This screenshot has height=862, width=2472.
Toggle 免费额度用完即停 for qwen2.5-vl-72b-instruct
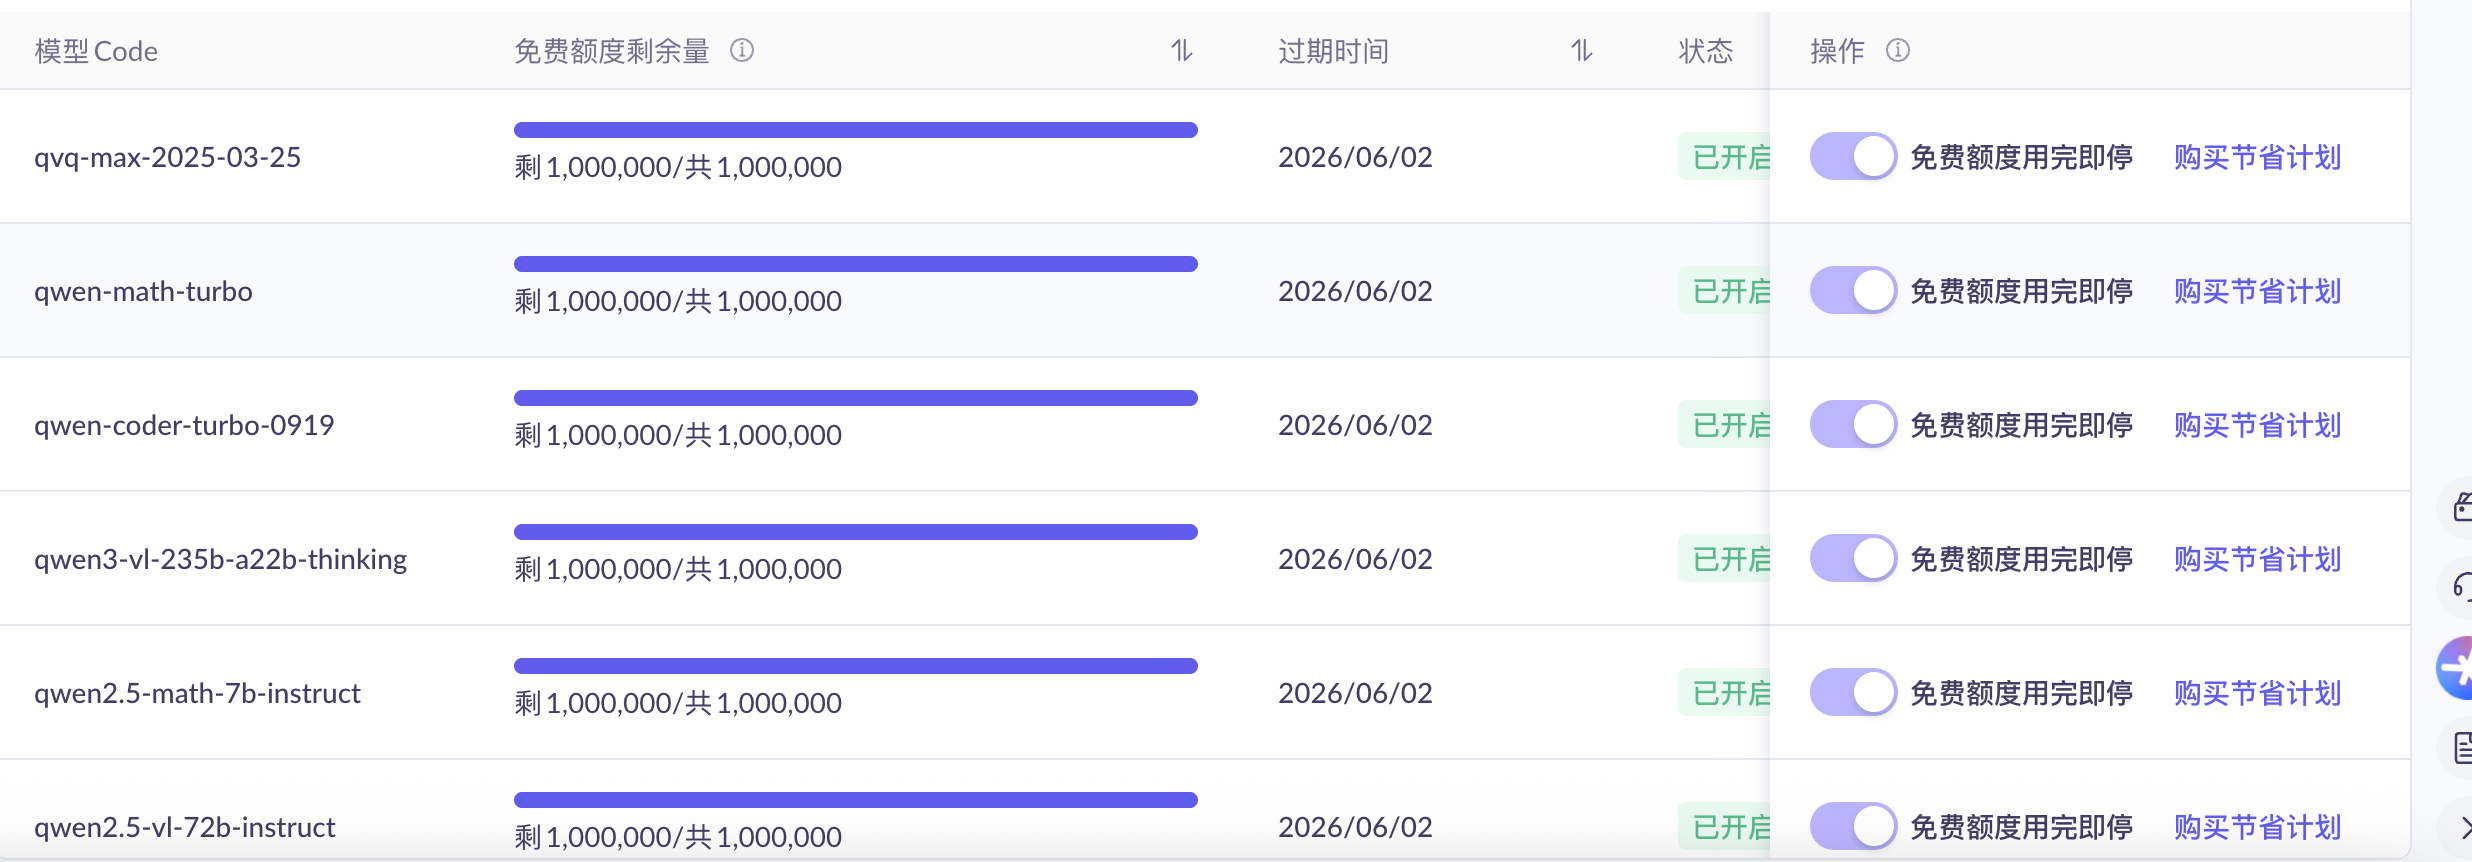[1853, 826]
